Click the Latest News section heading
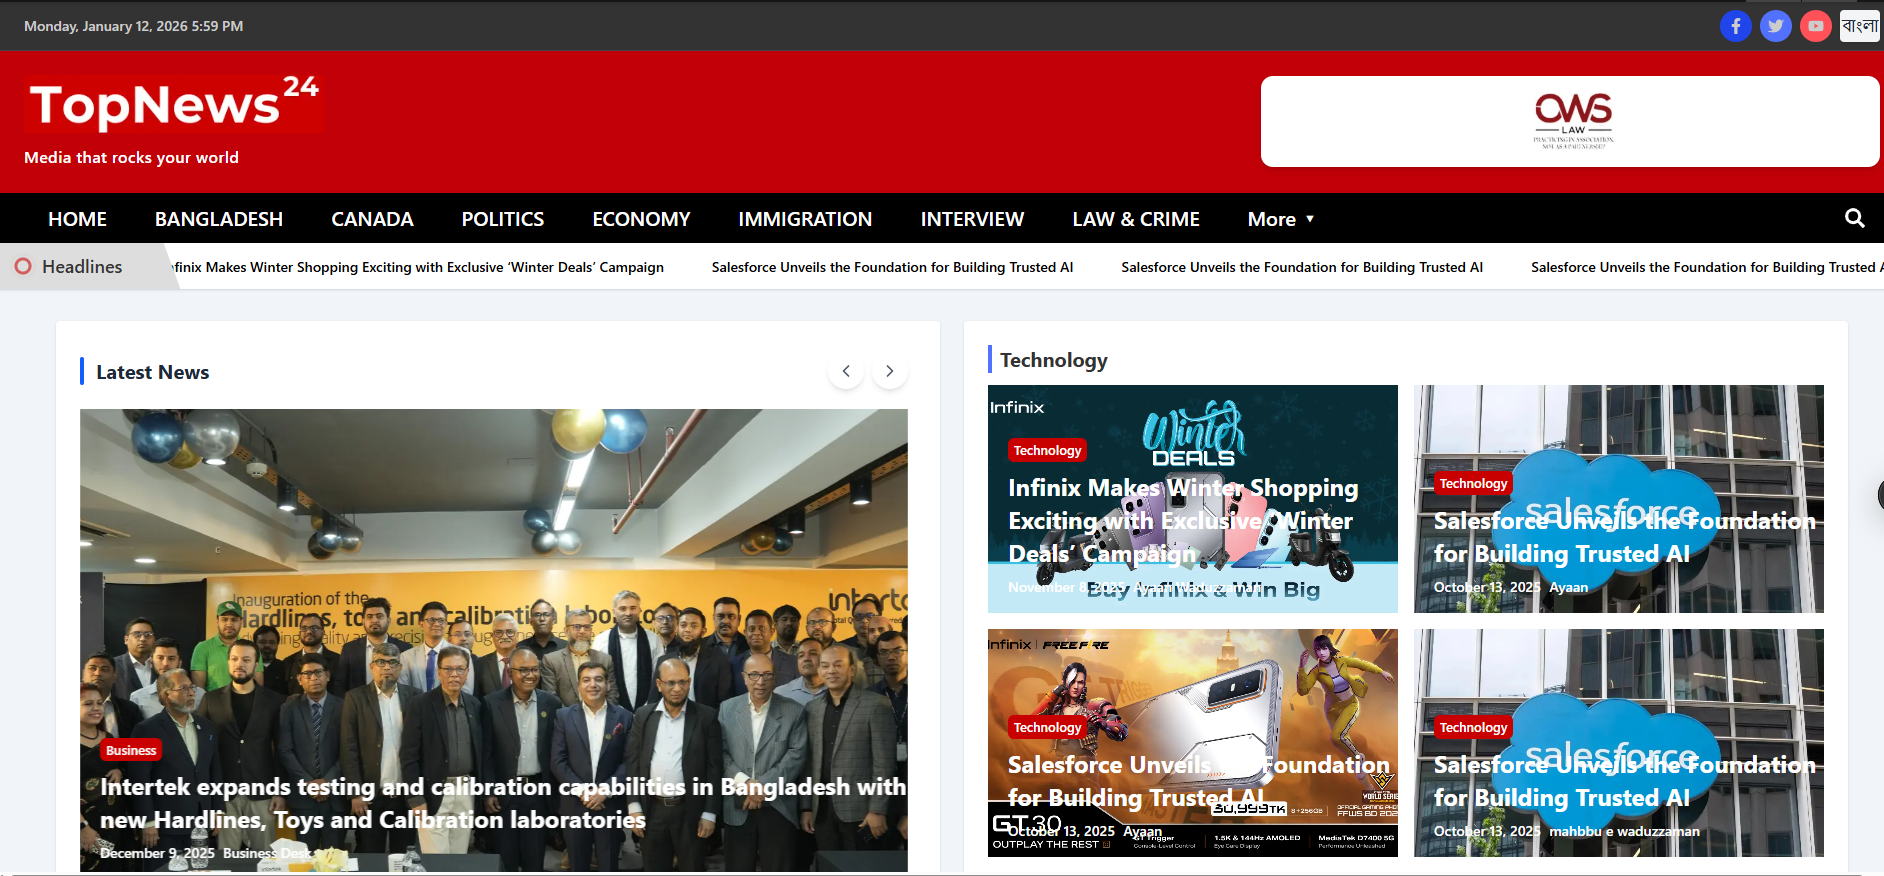1884x876 pixels. pyautogui.click(x=153, y=372)
